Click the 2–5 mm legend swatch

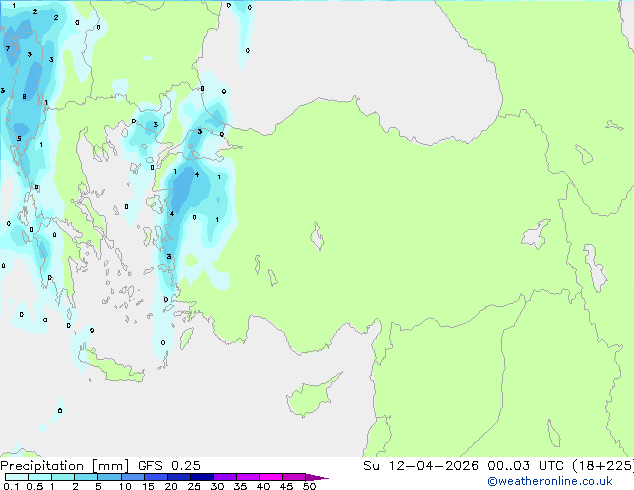coord(86,477)
